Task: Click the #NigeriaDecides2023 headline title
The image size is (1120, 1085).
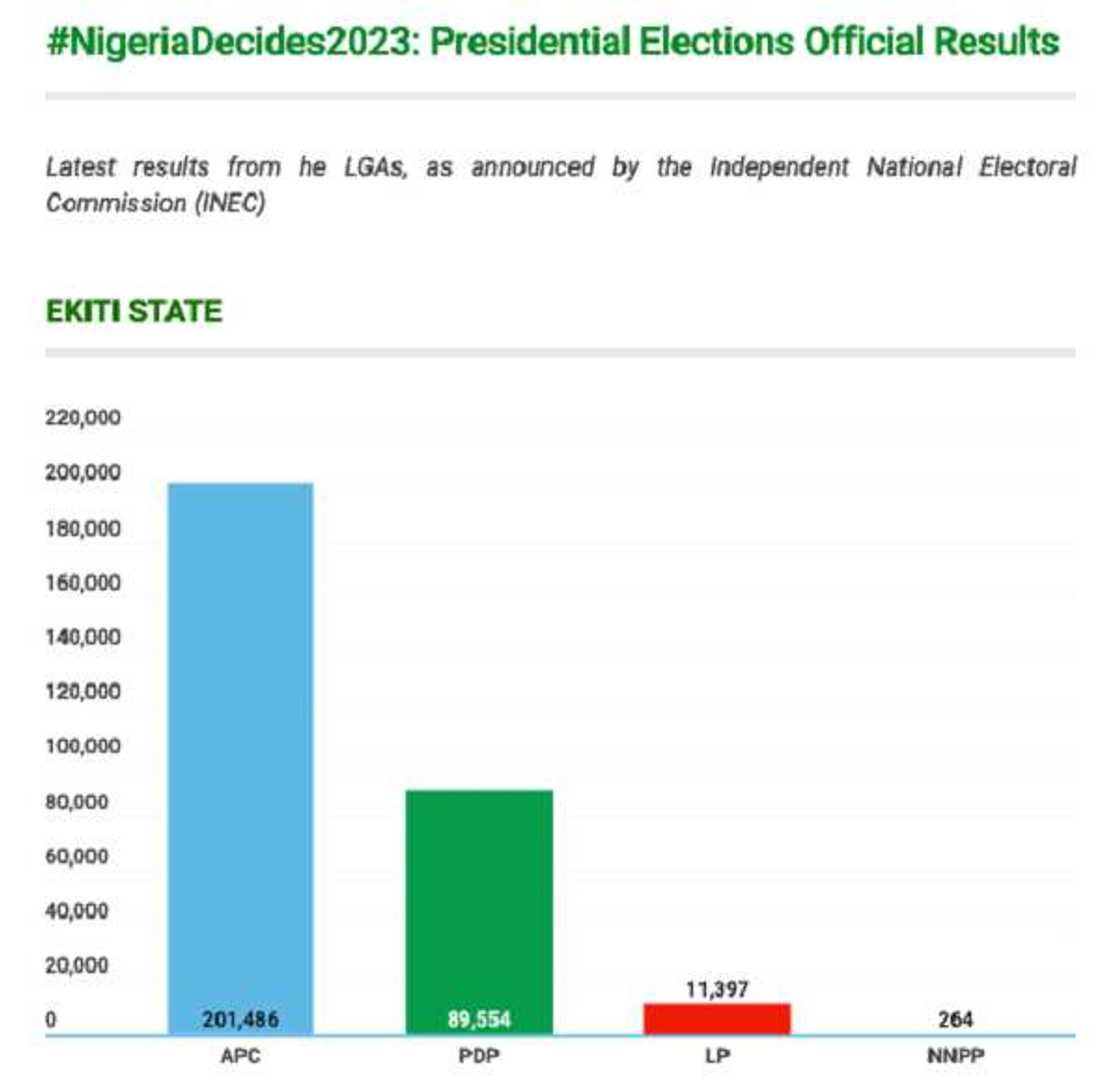Action: (x=552, y=43)
